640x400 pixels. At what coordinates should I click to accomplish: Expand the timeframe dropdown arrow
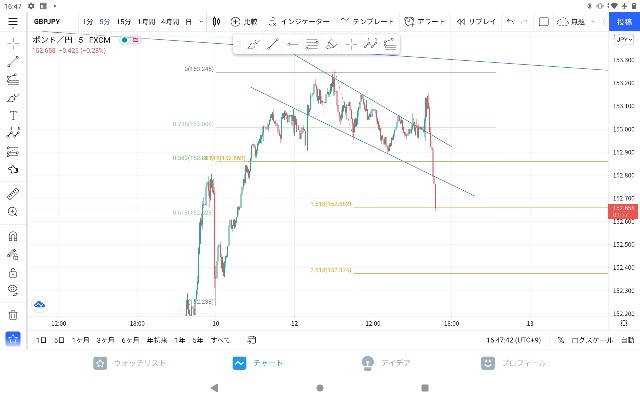click(x=201, y=22)
